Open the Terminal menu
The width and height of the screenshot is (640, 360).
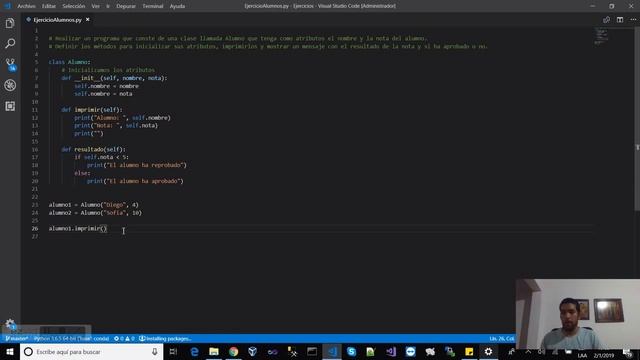pos(153,6)
